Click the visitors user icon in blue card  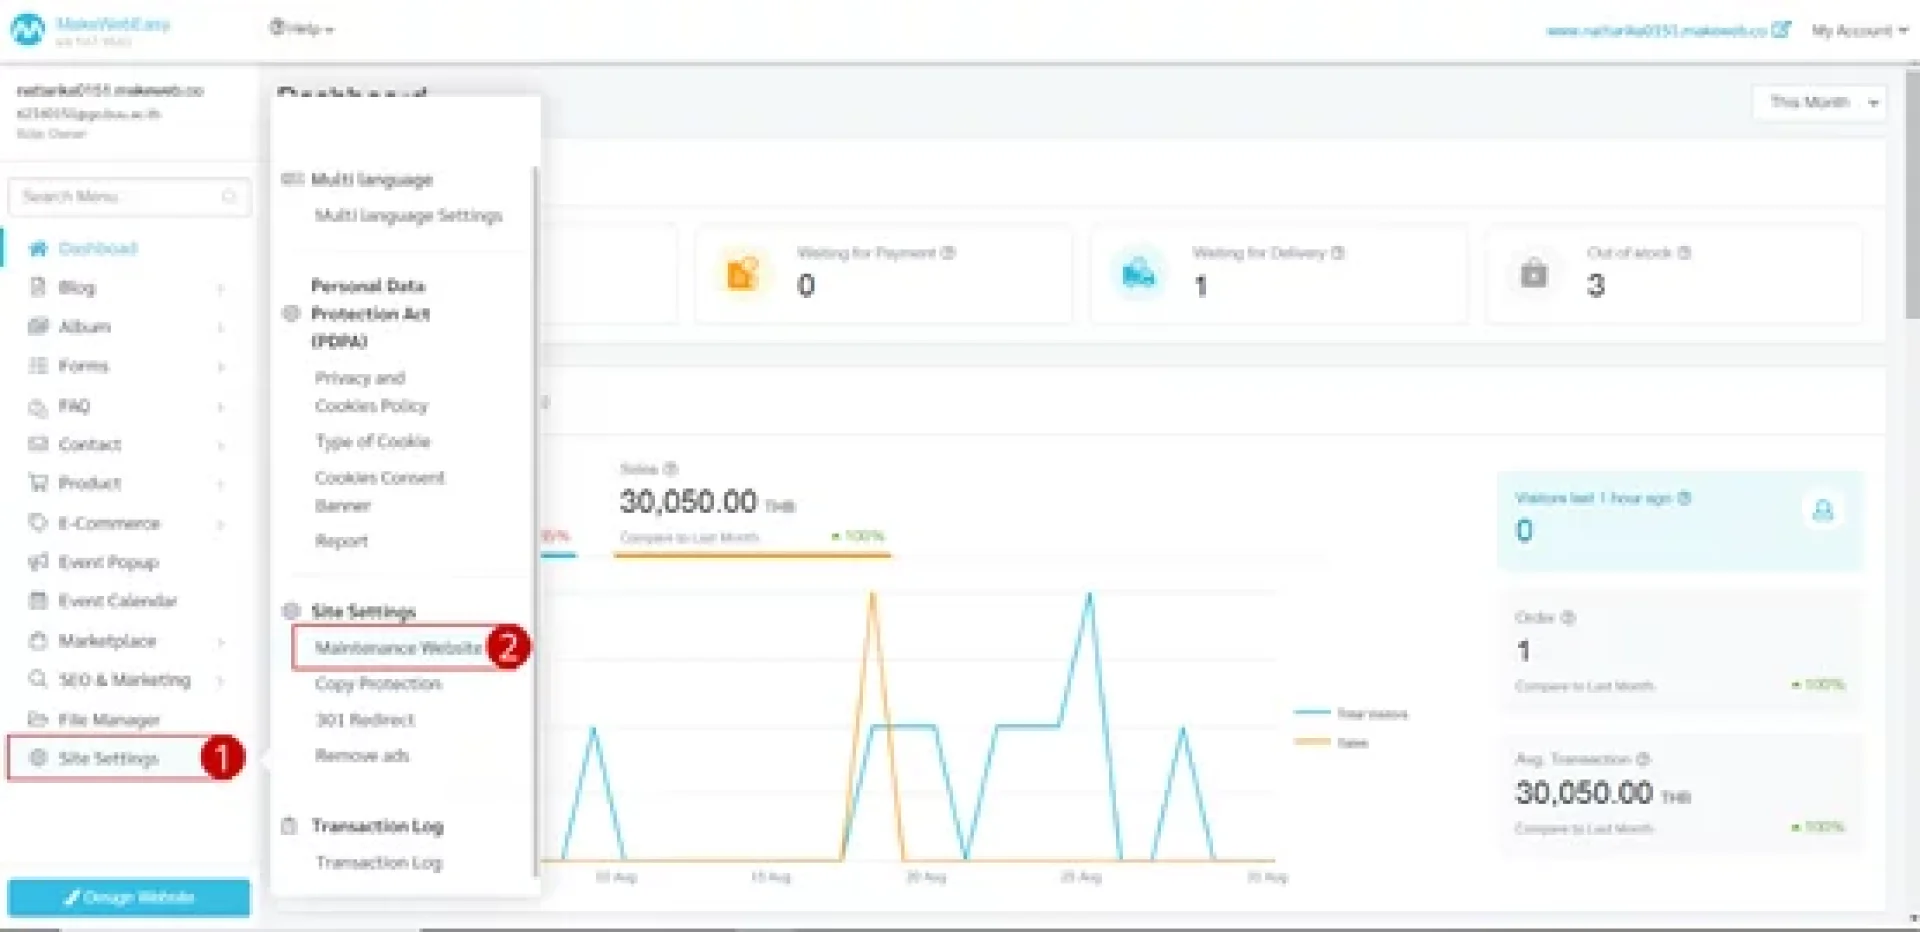pyautogui.click(x=1822, y=511)
